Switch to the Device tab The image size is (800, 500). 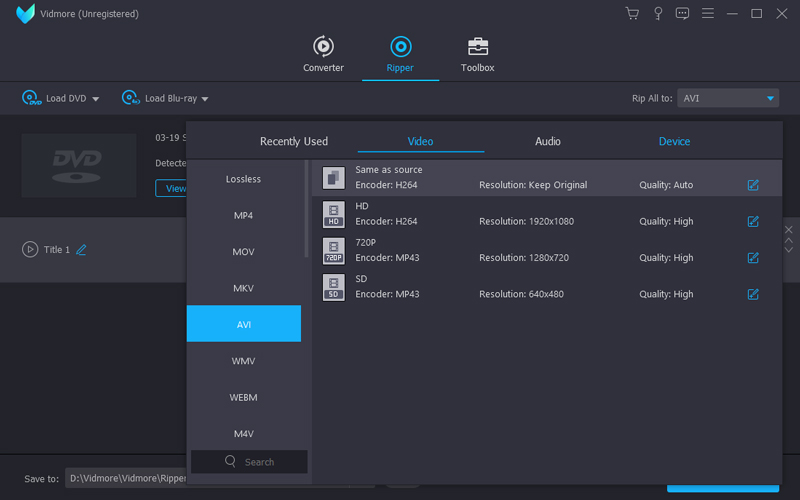click(x=674, y=141)
